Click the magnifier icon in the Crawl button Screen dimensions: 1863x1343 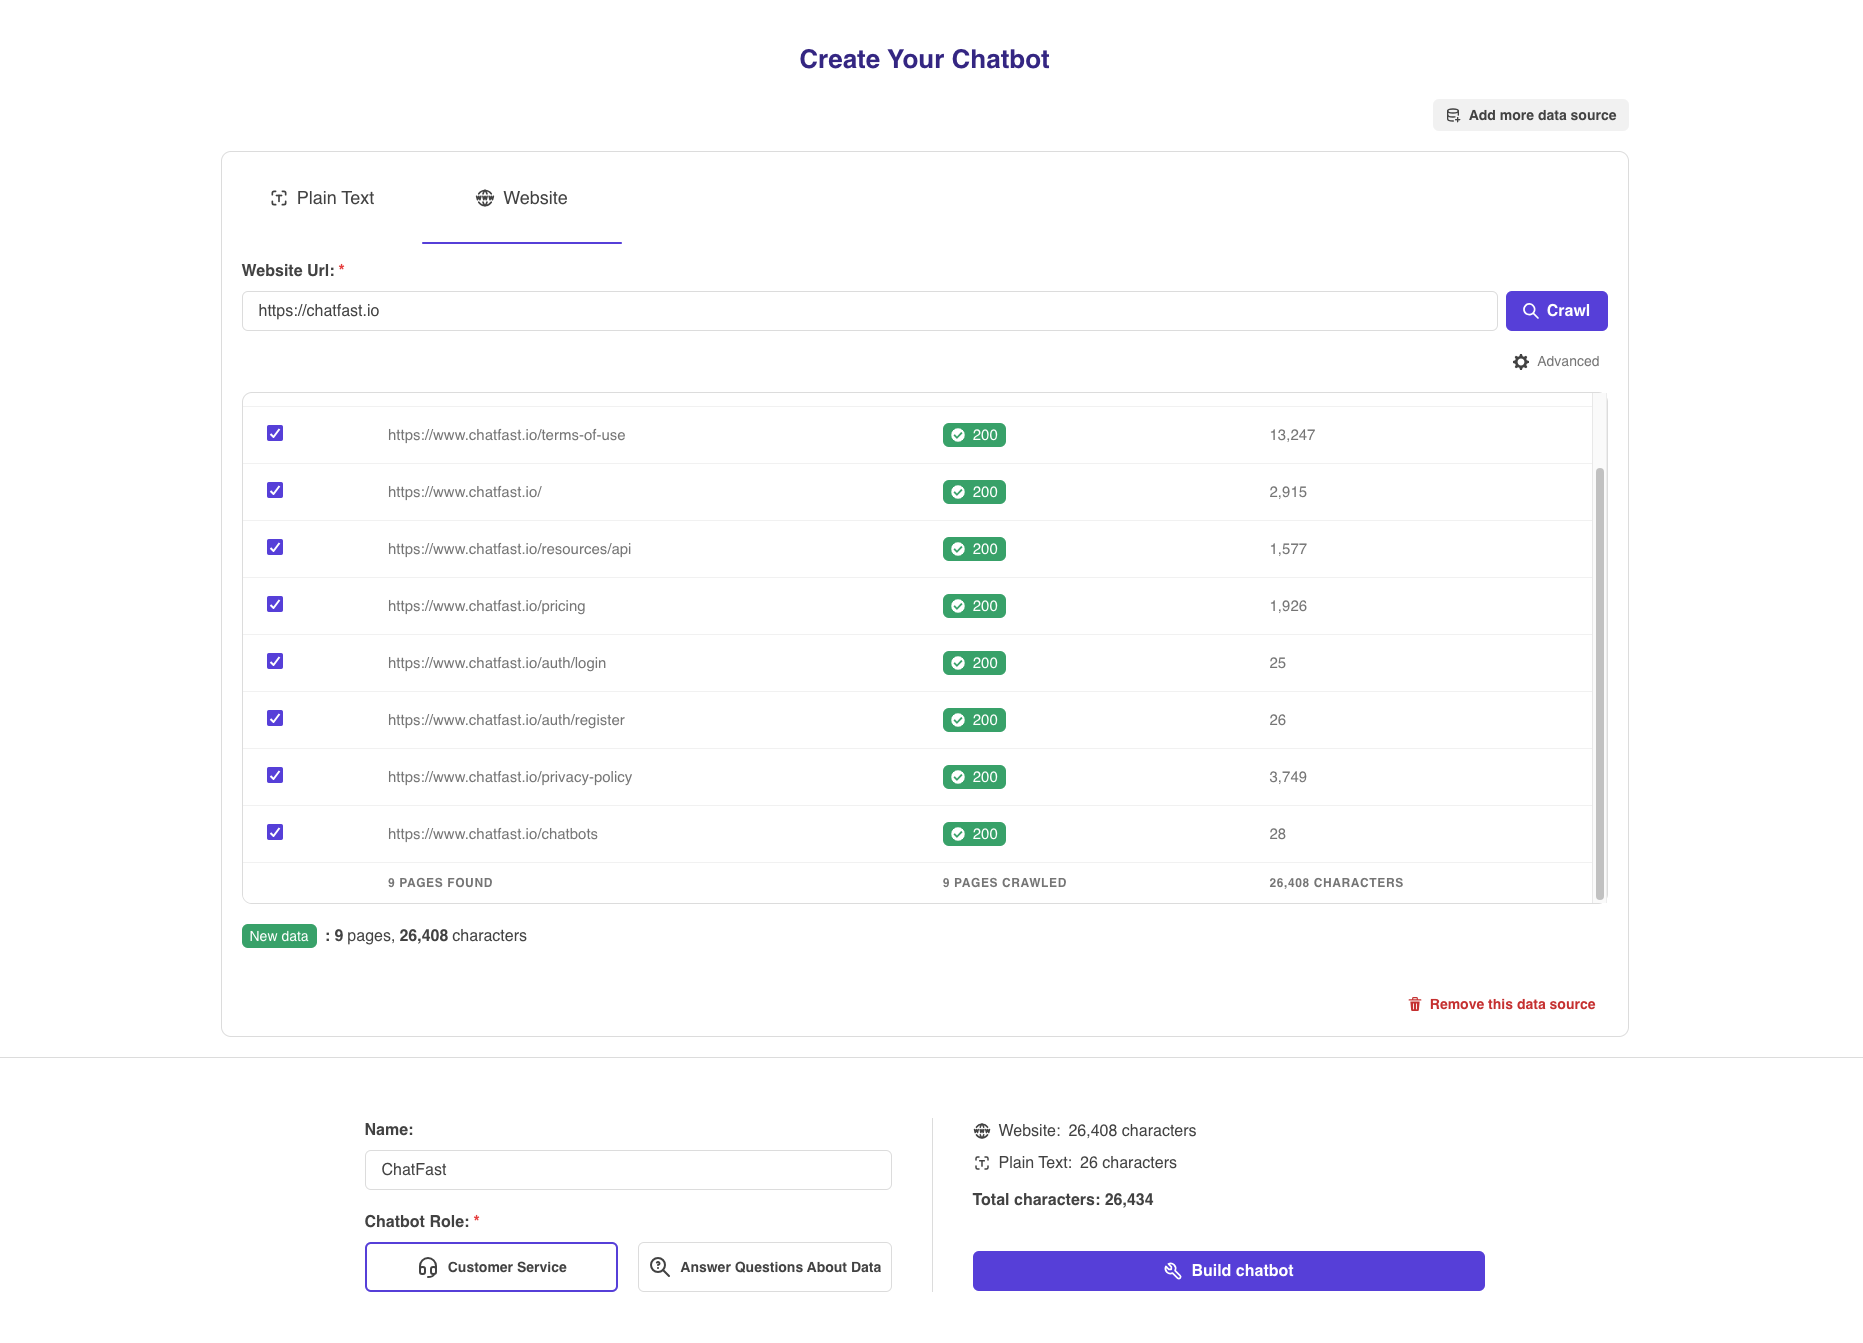[x=1530, y=311]
